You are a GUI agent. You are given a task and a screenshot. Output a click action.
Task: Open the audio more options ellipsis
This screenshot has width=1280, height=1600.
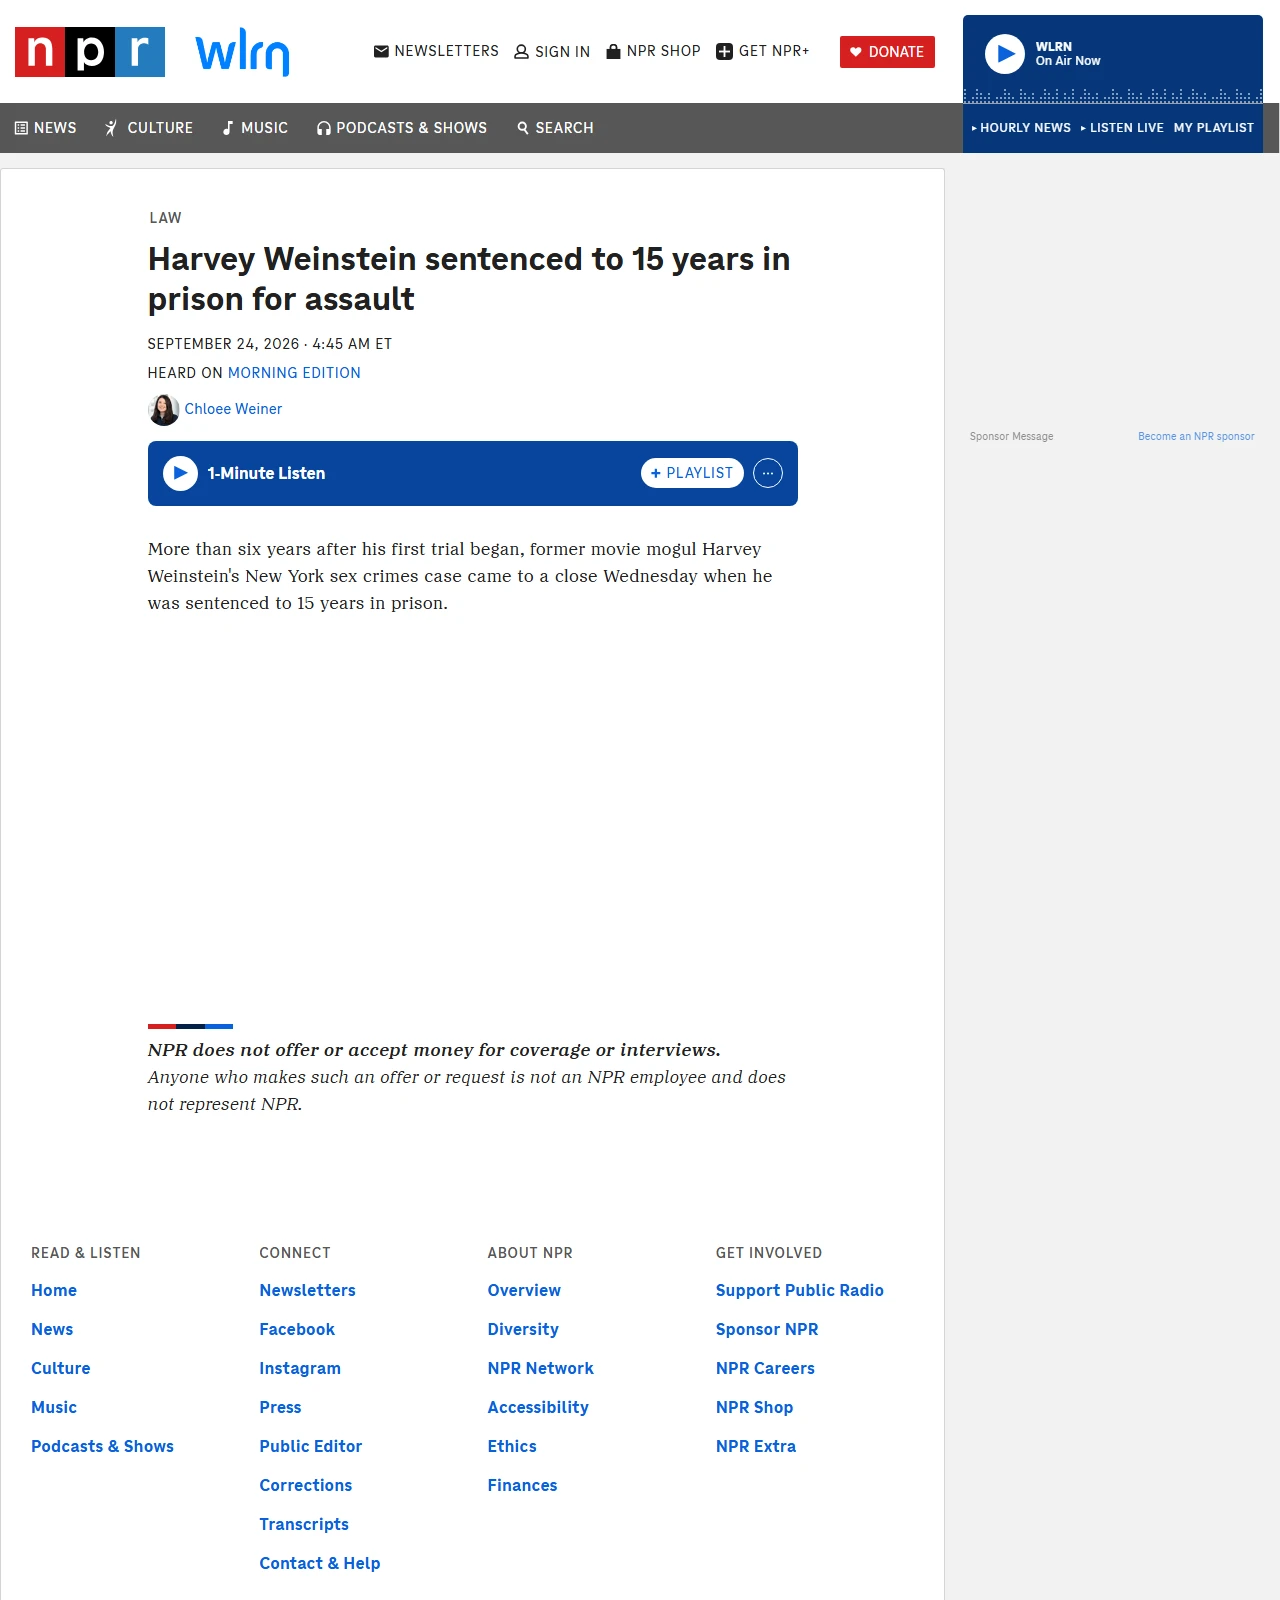click(768, 473)
